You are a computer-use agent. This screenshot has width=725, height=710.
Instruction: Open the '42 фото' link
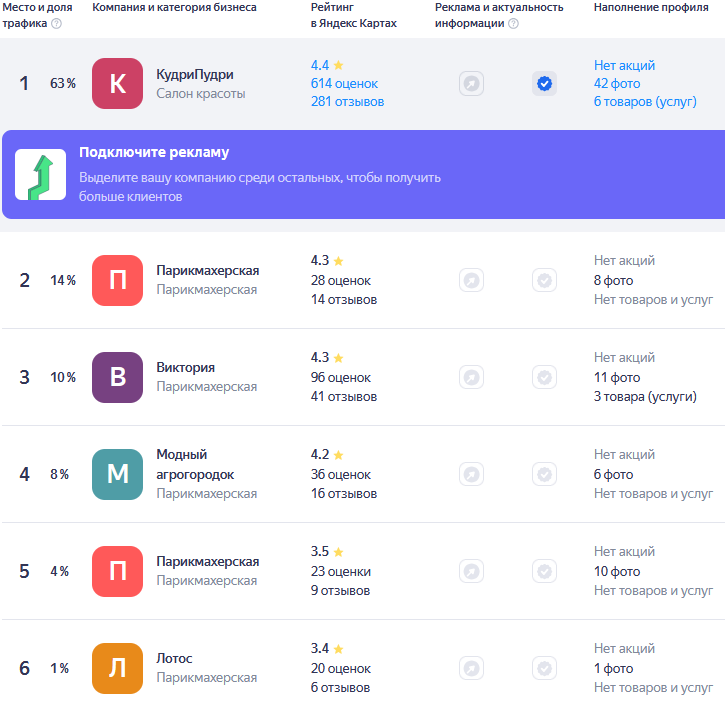pos(617,84)
